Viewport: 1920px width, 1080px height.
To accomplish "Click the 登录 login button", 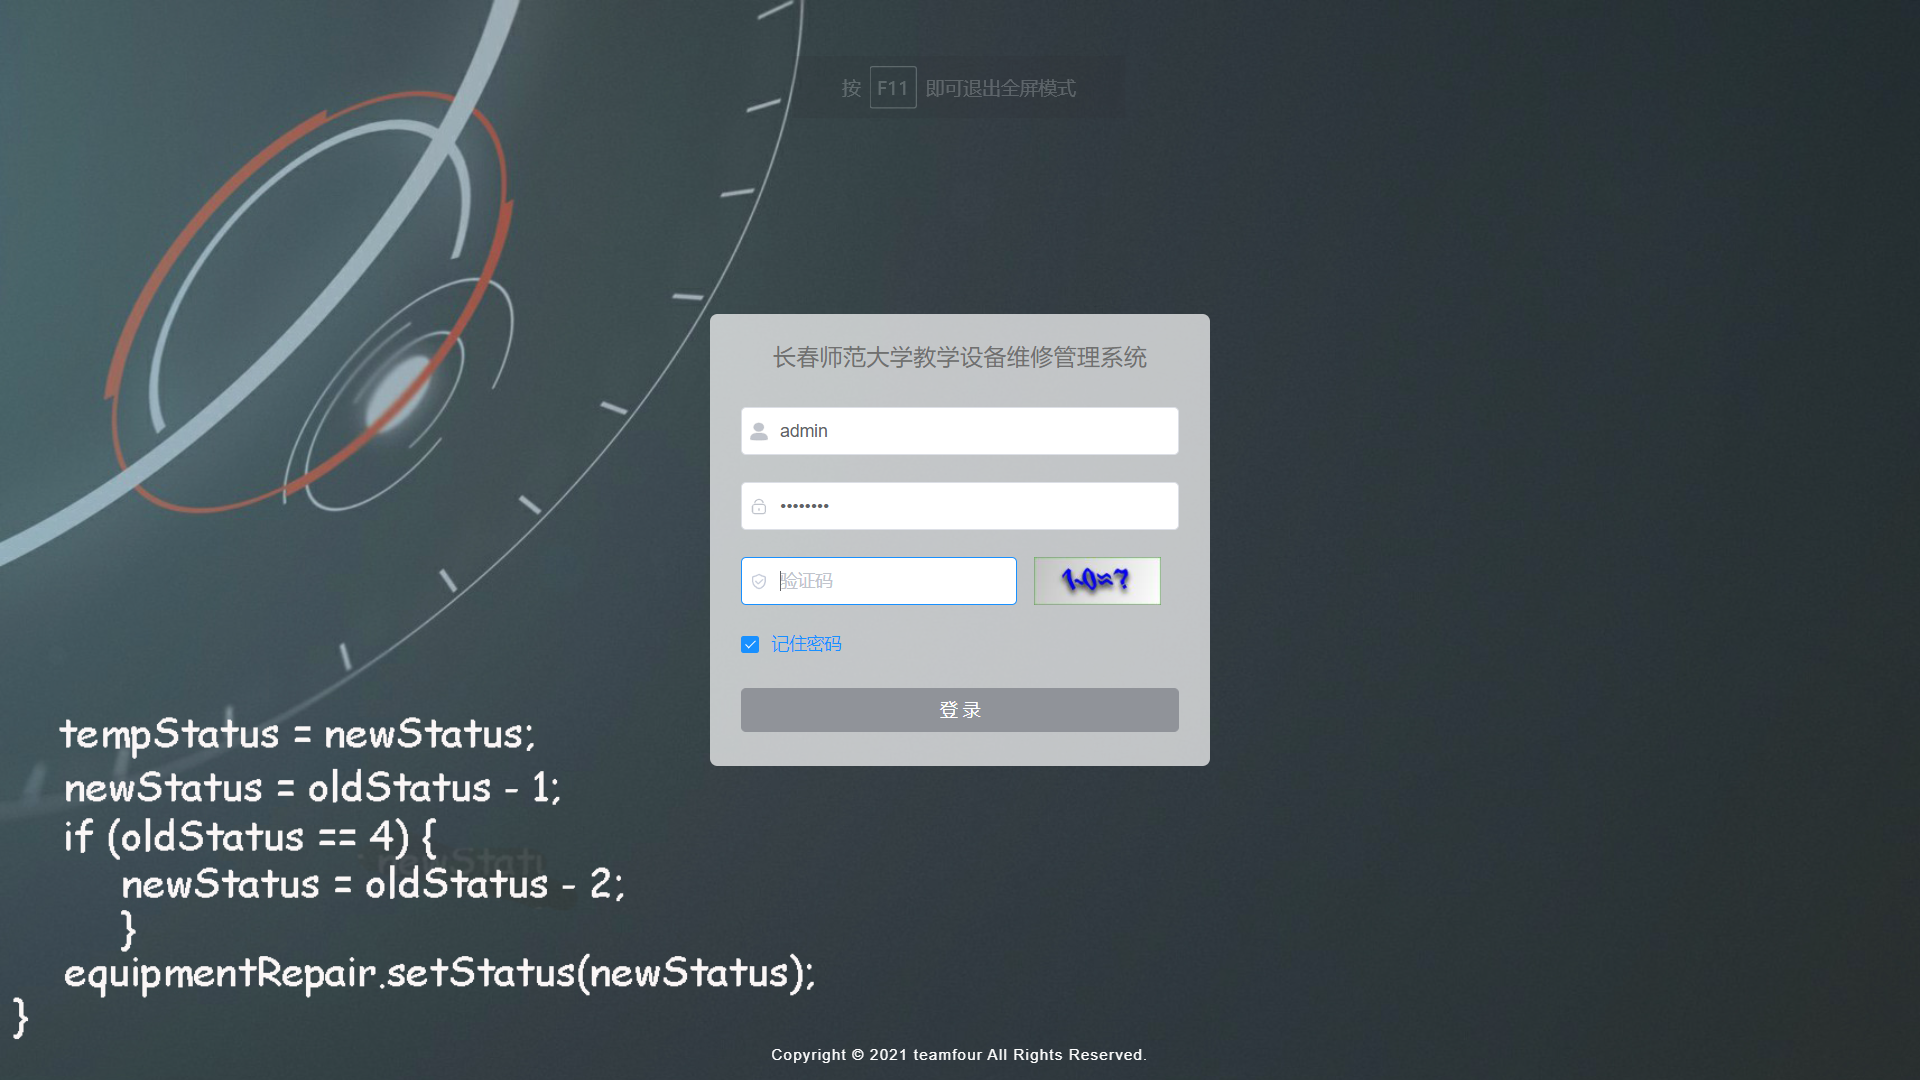I will [959, 709].
